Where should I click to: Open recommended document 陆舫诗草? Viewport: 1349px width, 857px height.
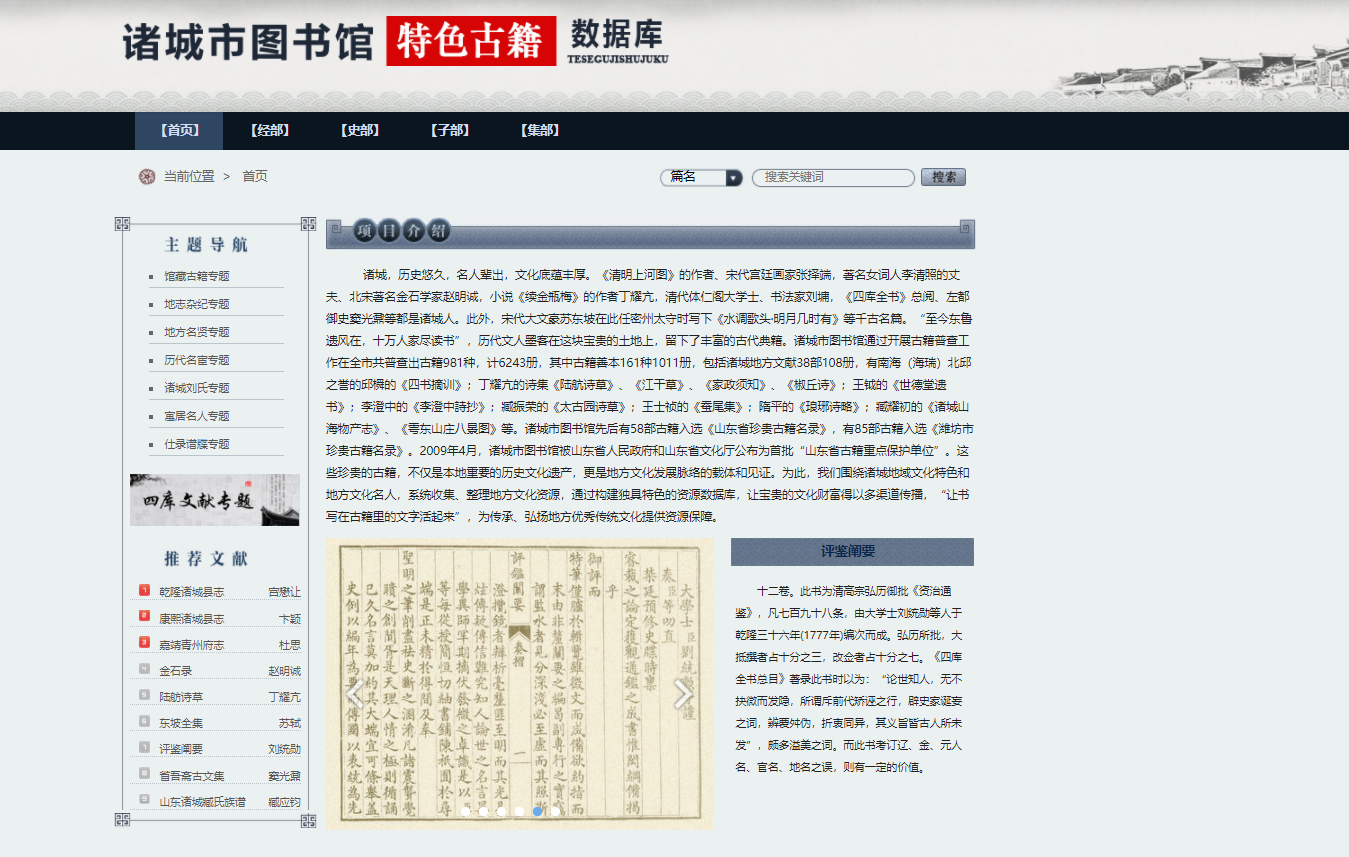click(181, 697)
